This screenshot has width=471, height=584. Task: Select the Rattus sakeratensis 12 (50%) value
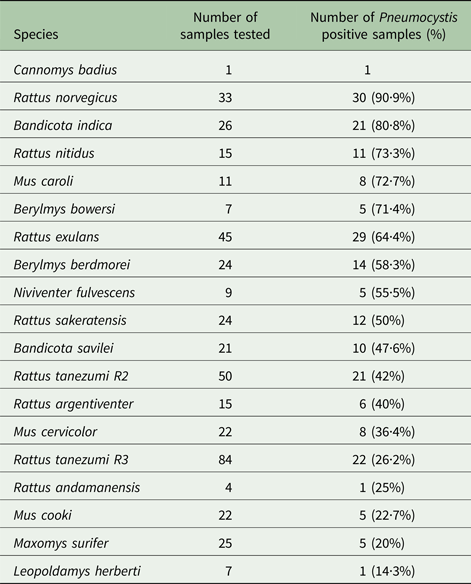click(378, 320)
